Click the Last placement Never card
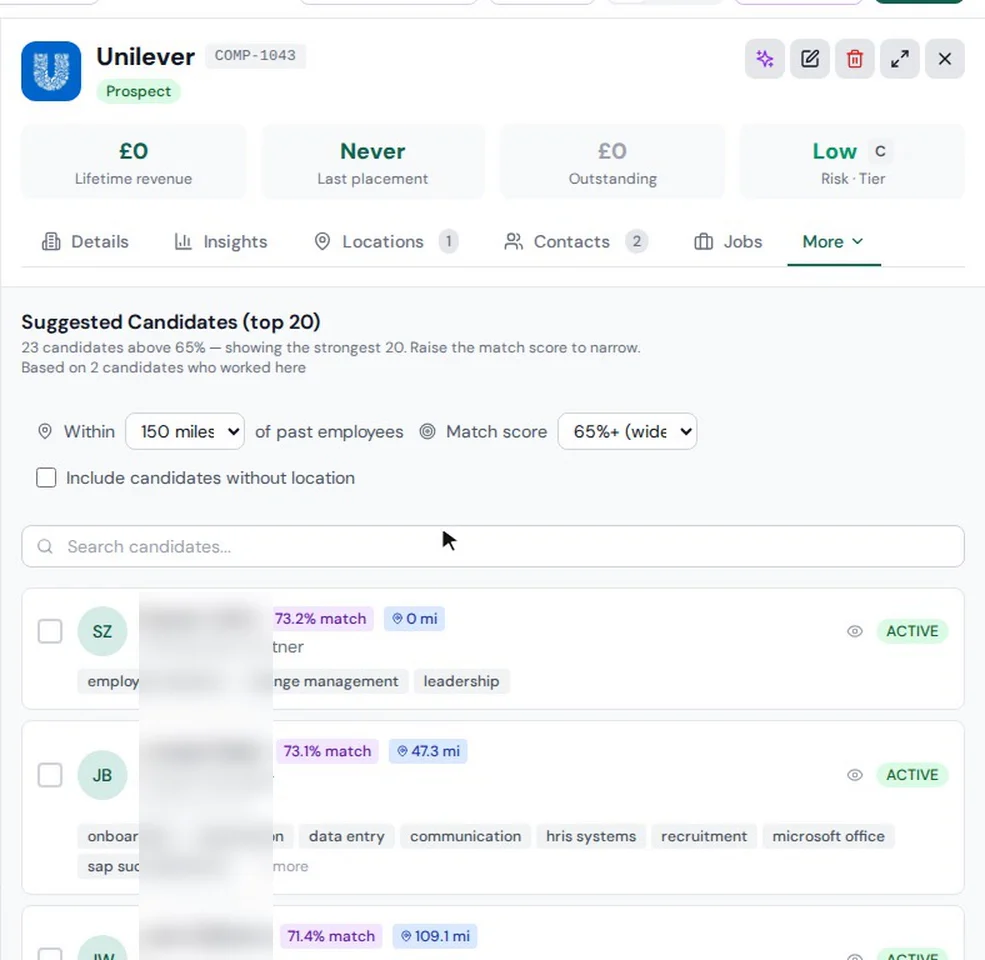The height and width of the screenshot is (960, 985). click(373, 162)
